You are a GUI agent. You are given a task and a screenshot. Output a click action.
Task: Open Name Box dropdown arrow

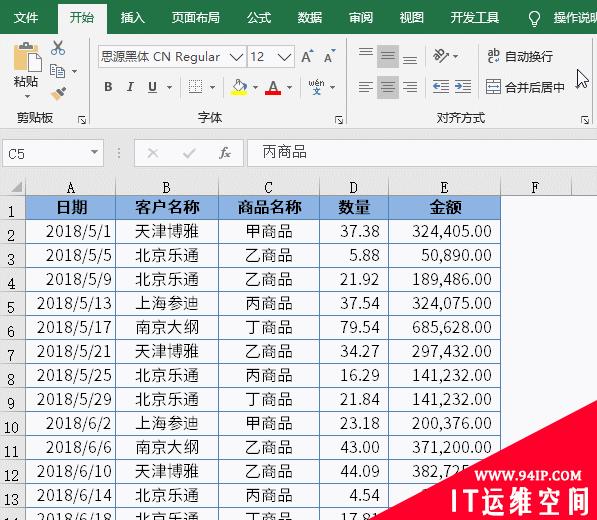tap(94, 152)
